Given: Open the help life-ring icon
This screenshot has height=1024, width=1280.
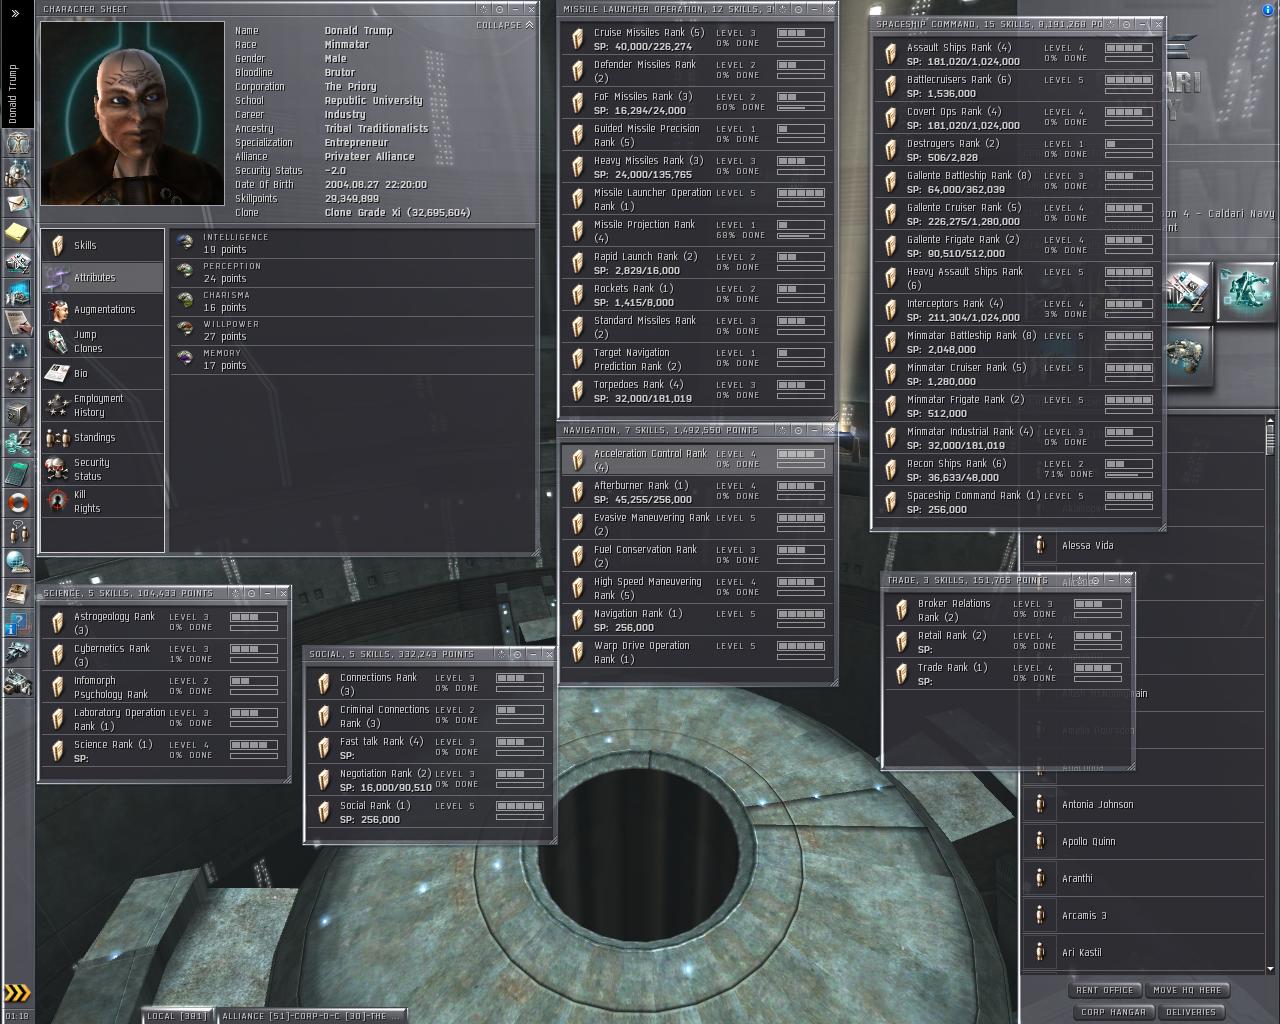Looking at the screenshot, I should (x=17, y=502).
